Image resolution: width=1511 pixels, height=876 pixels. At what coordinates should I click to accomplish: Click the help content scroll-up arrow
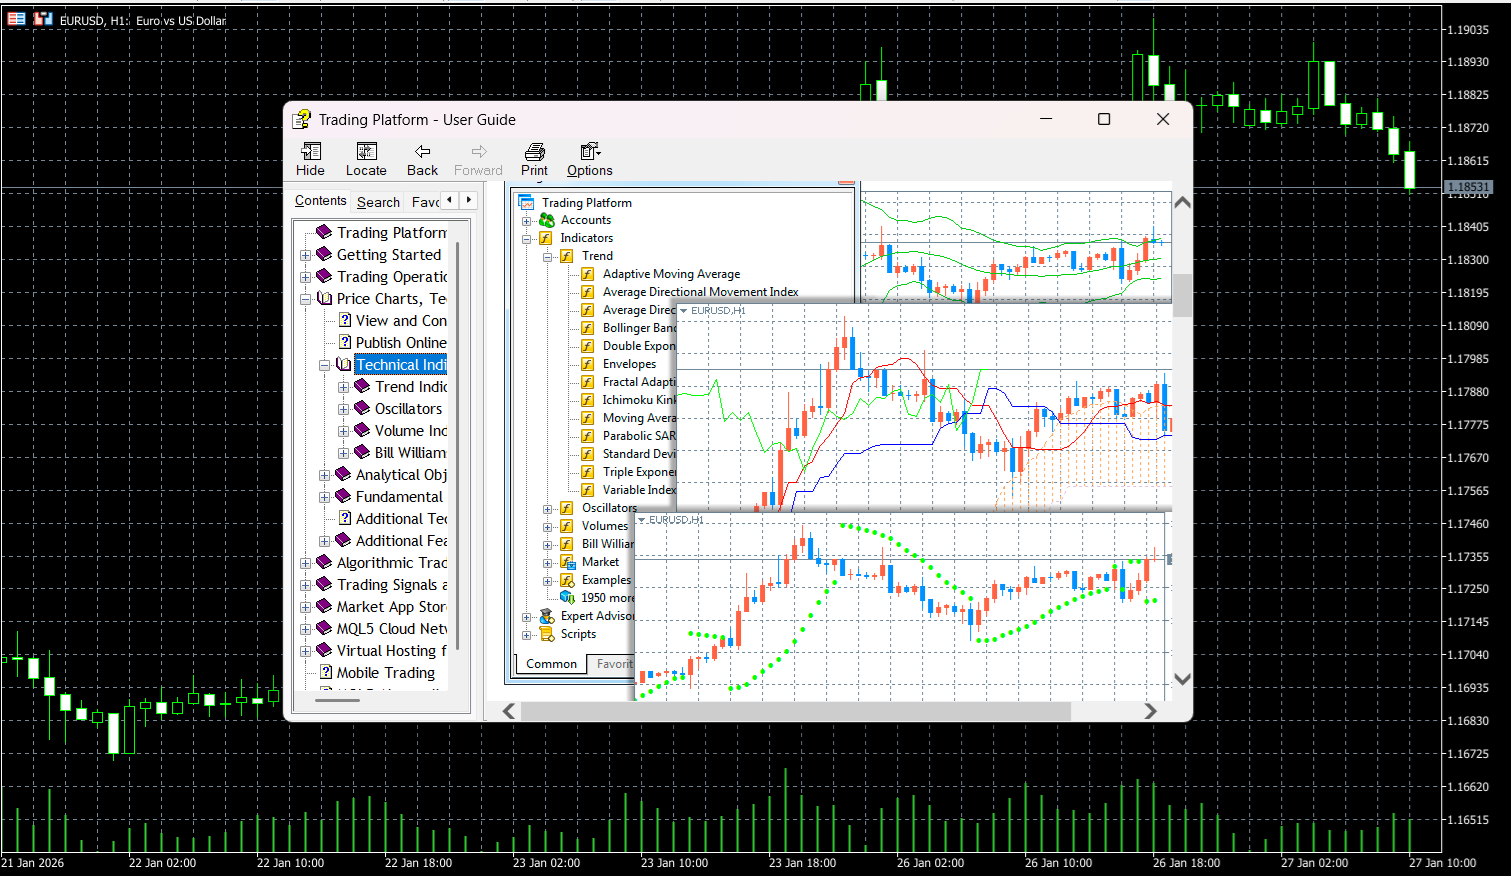tap(1182, 202)
